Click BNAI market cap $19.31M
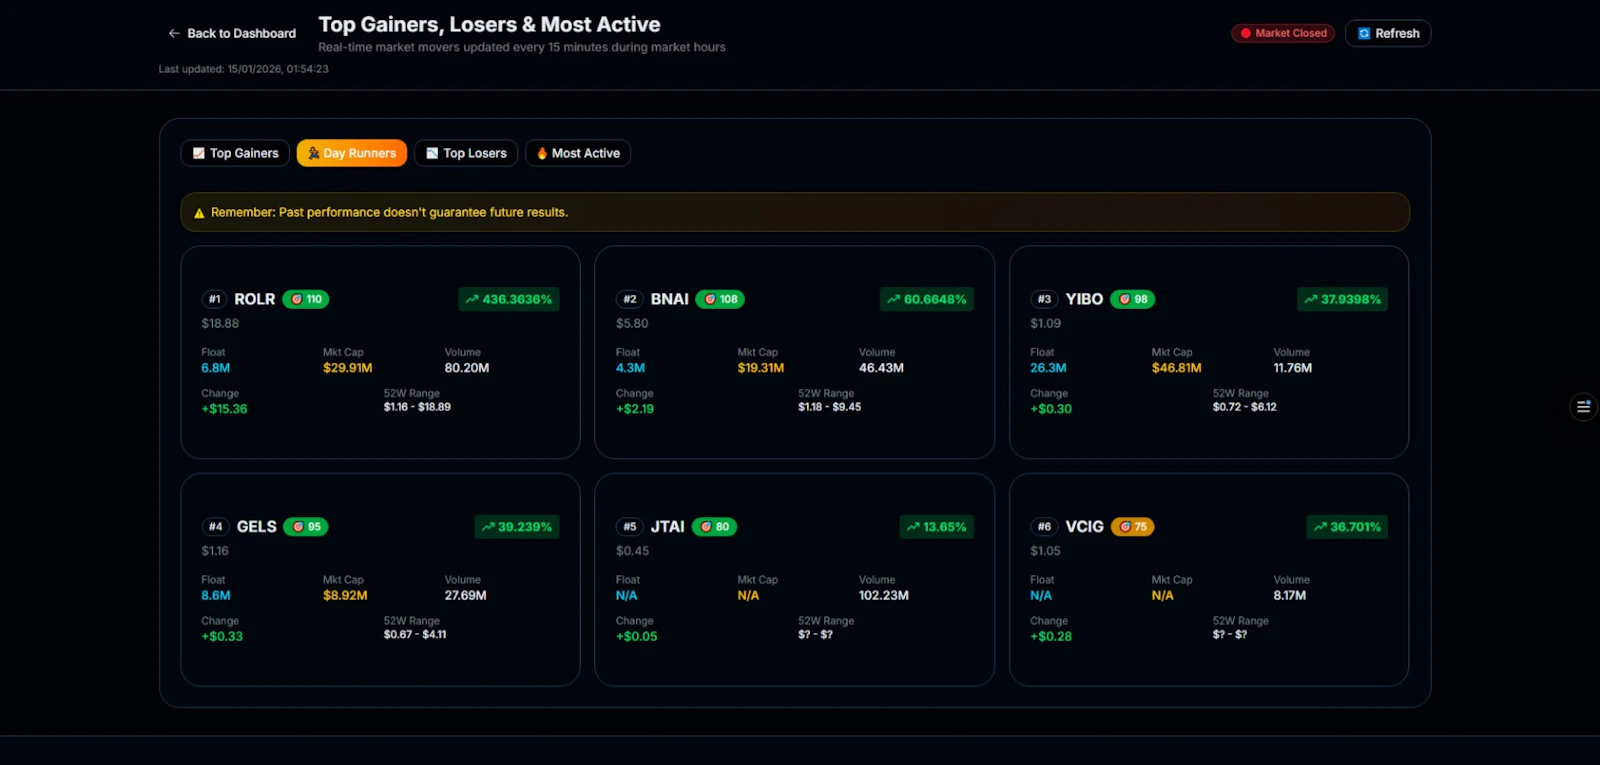 (760, 368)
